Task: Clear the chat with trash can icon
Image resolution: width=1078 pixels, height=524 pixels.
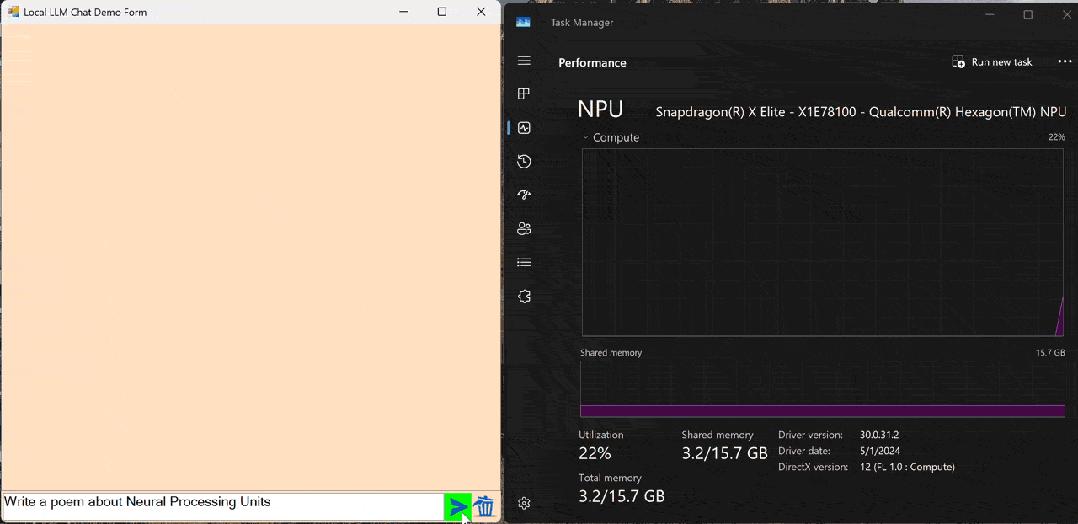Action: (485, 507)
